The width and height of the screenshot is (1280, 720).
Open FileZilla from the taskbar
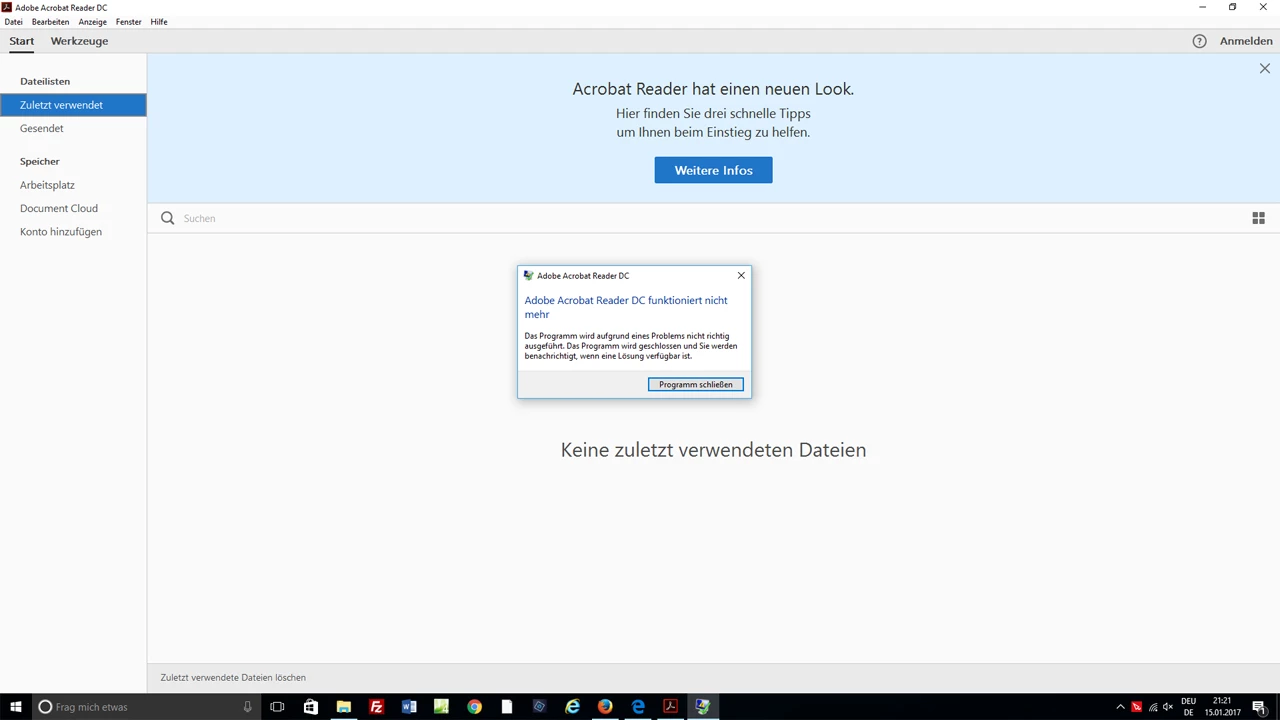click(x=376, y=707)
